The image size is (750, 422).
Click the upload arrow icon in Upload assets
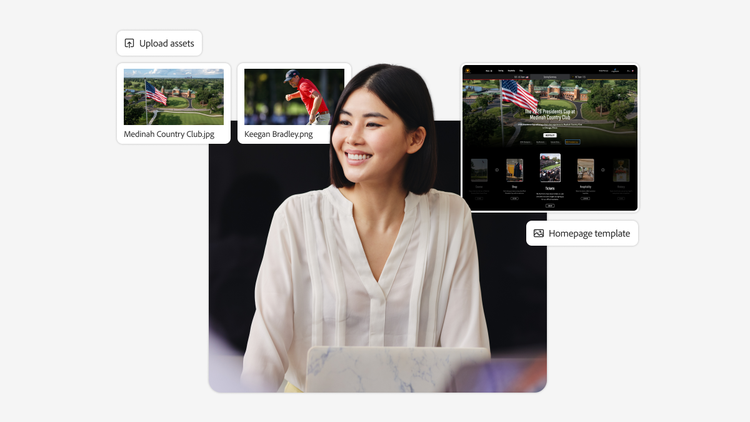point(129,43)
